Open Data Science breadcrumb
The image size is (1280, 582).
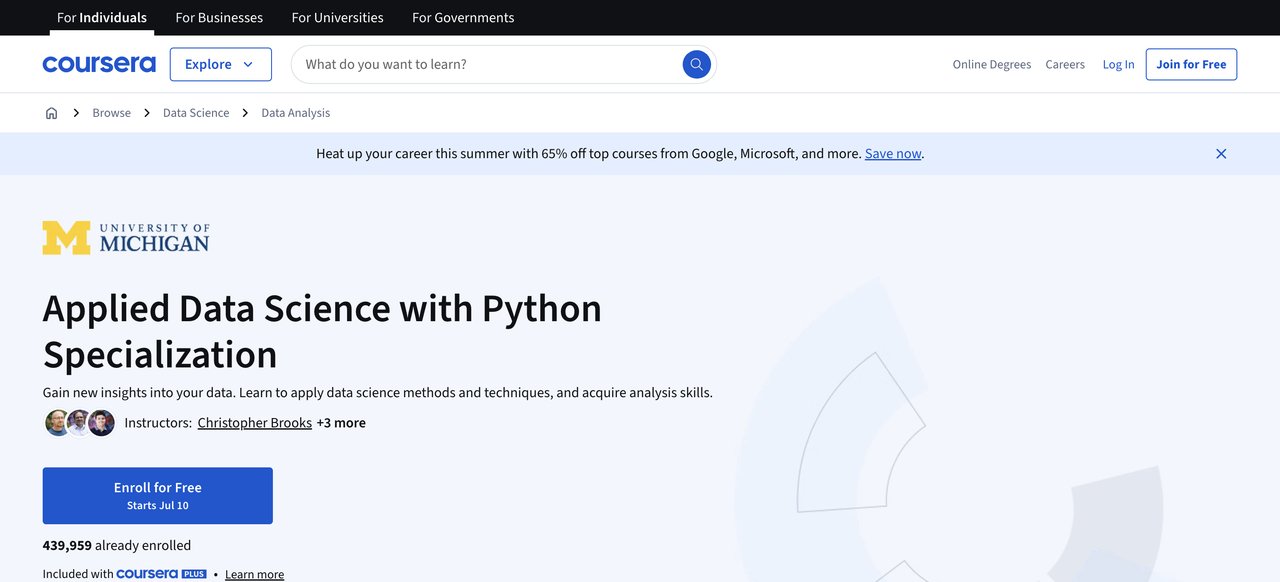click(x=196, y=113)
